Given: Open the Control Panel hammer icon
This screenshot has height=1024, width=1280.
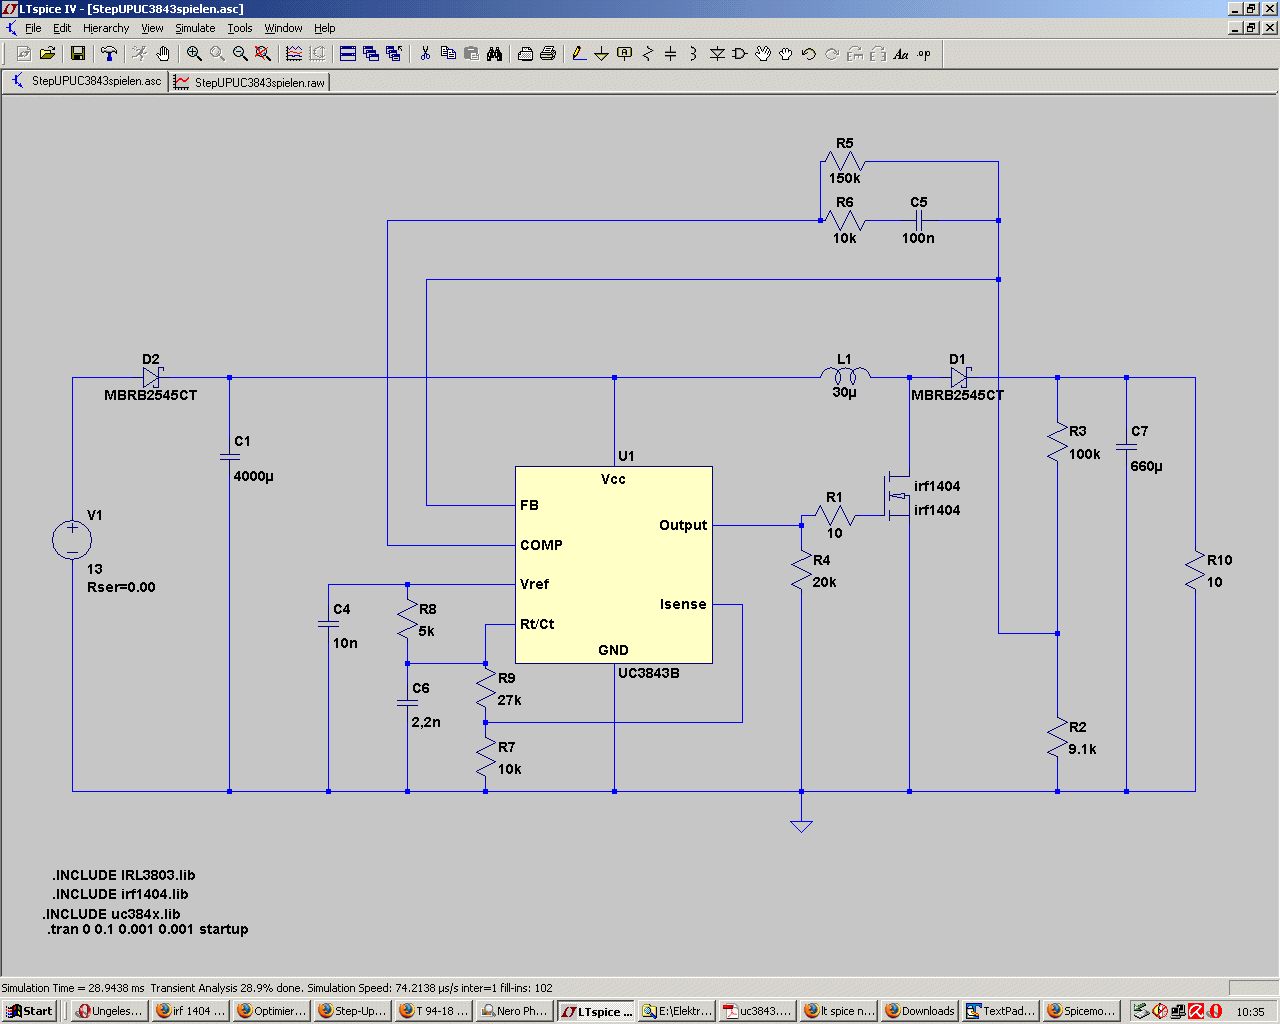Looking at the screenshot, I should click(109, 54).
